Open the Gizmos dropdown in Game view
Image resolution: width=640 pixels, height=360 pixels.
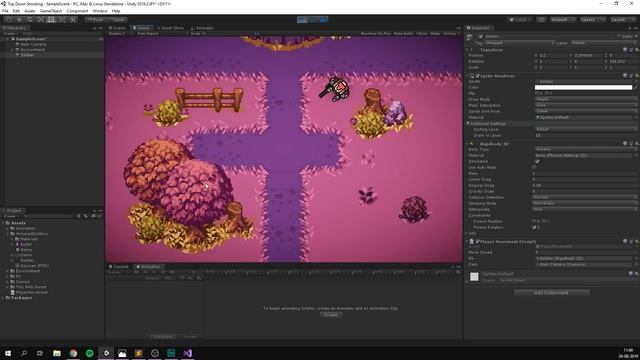coord(450,33)
